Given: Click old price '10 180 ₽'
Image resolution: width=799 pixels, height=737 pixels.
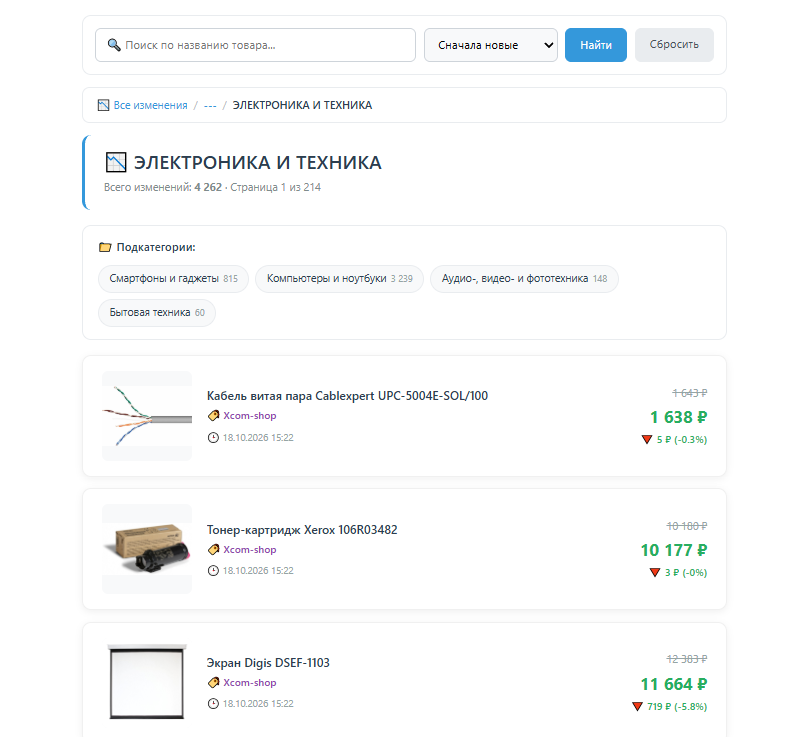Looking at the screenshot, I should [x=686, y=526].
